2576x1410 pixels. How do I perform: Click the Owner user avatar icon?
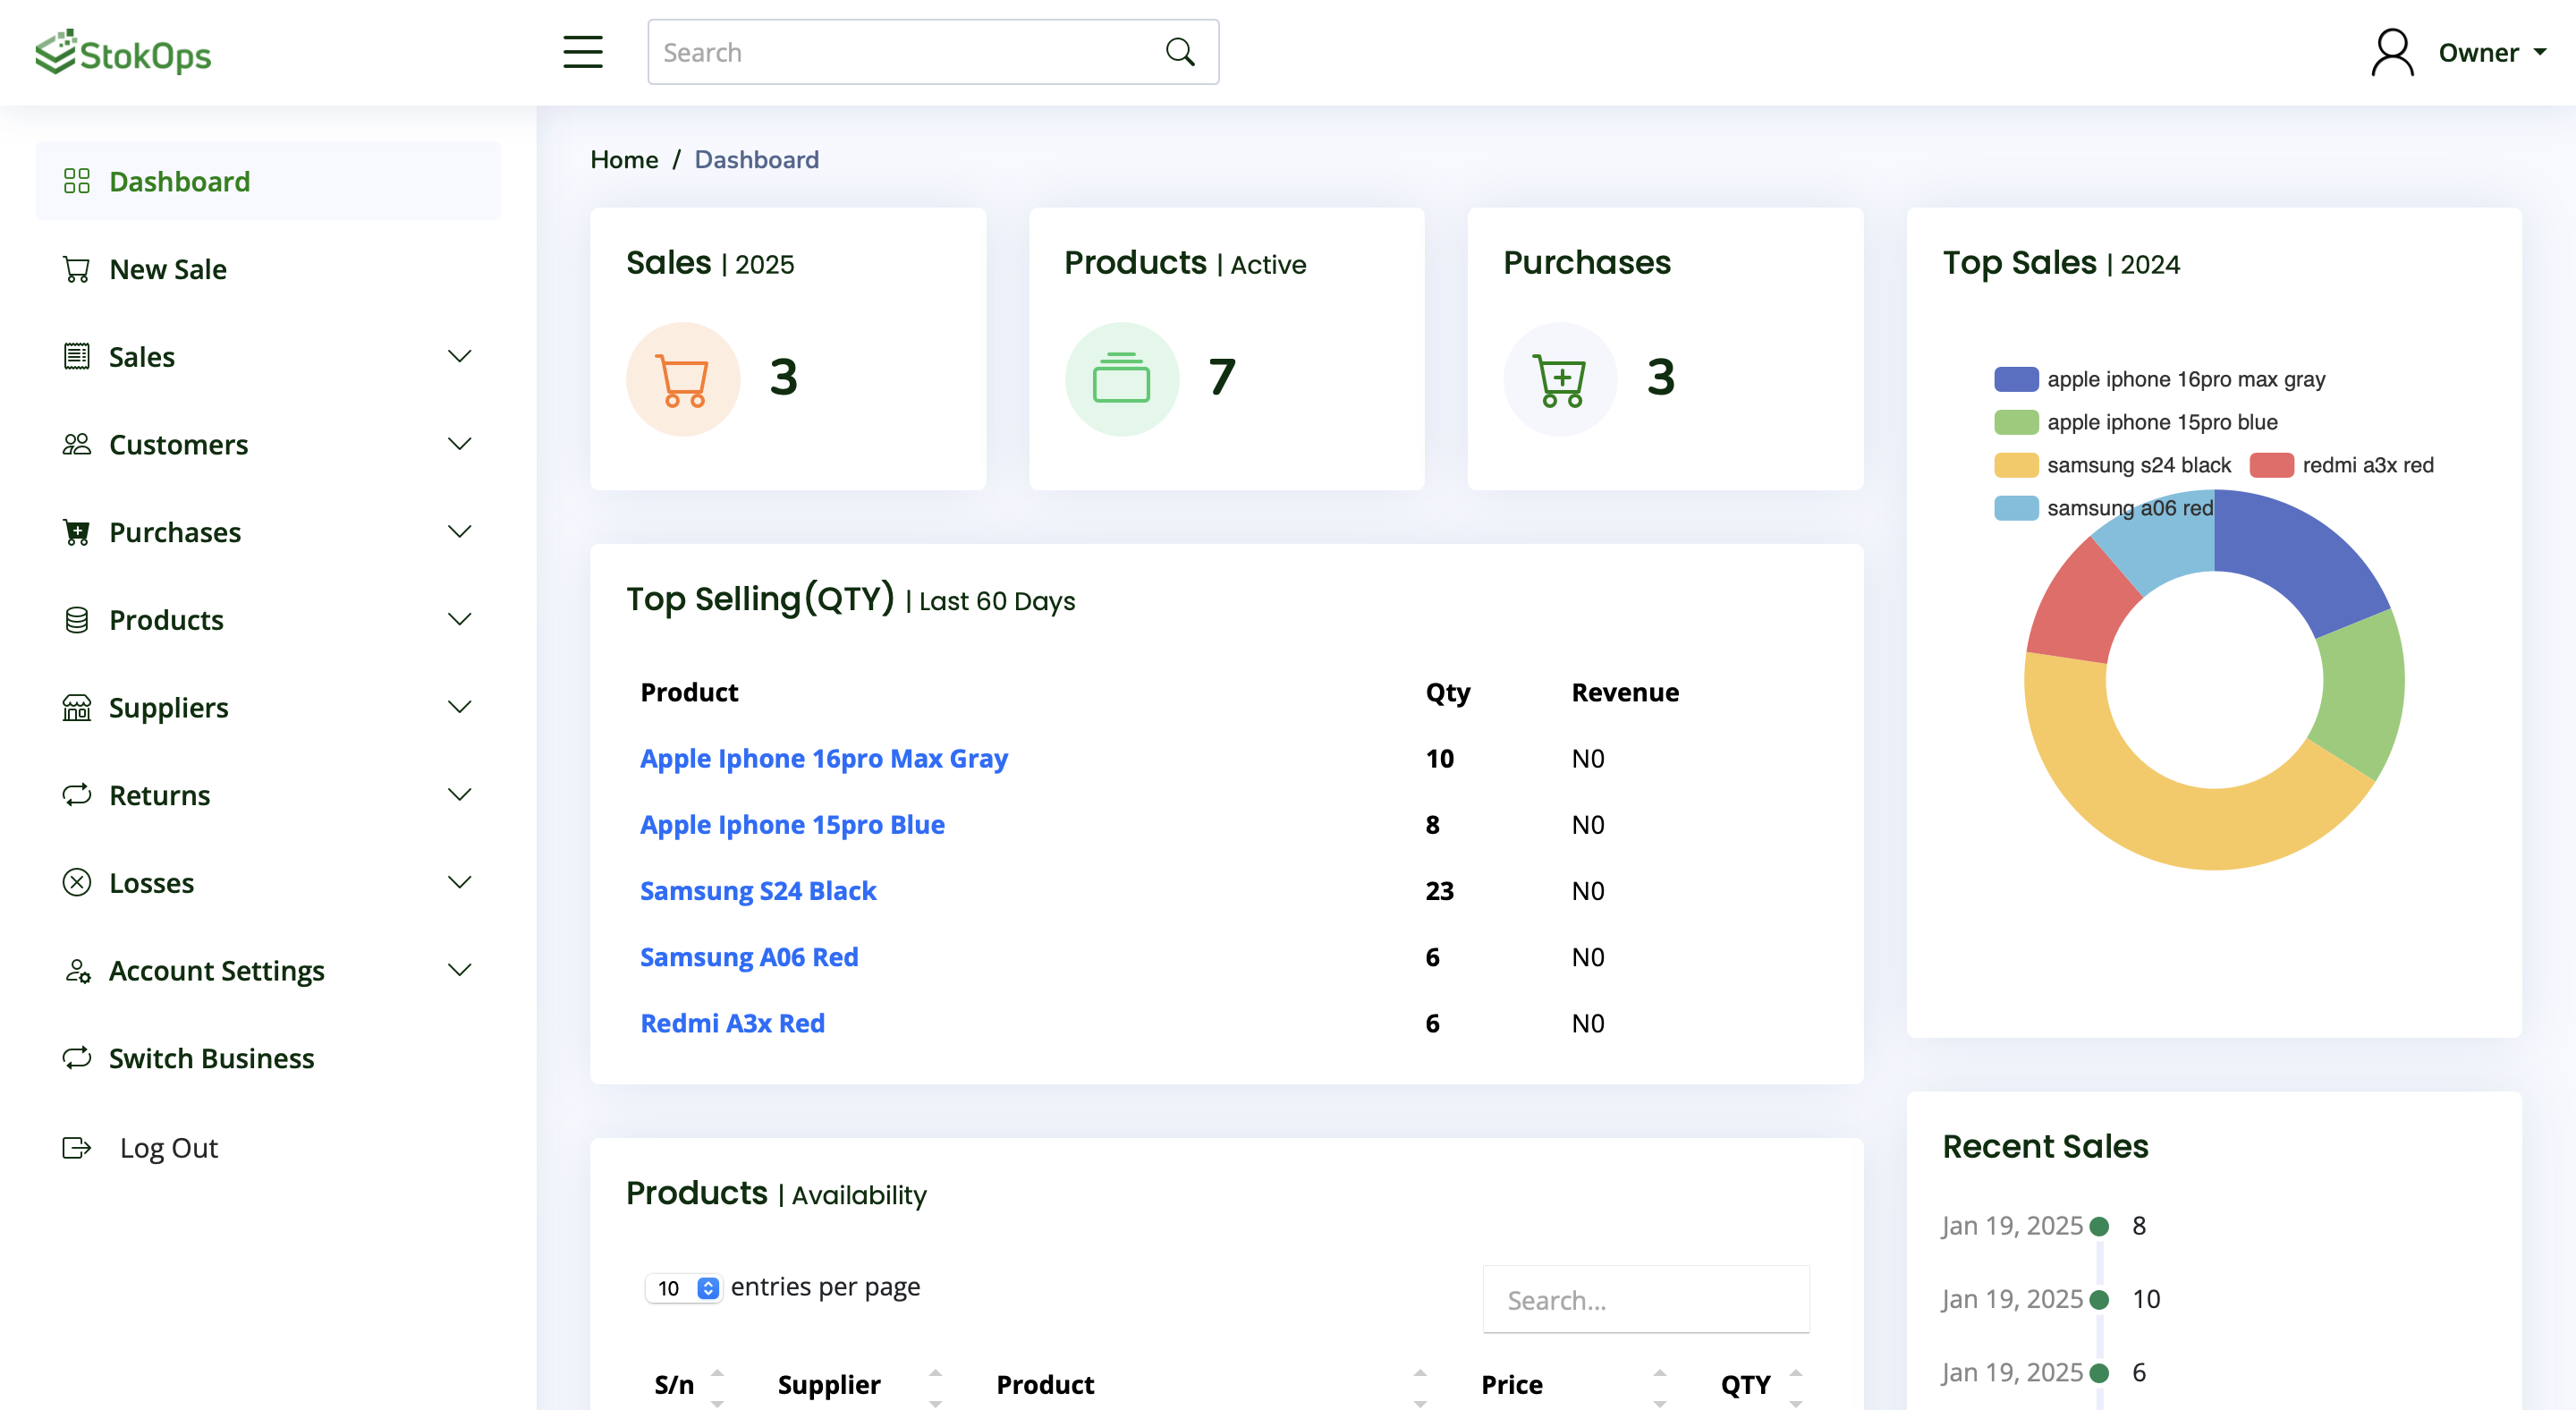tap(2392, 52)
